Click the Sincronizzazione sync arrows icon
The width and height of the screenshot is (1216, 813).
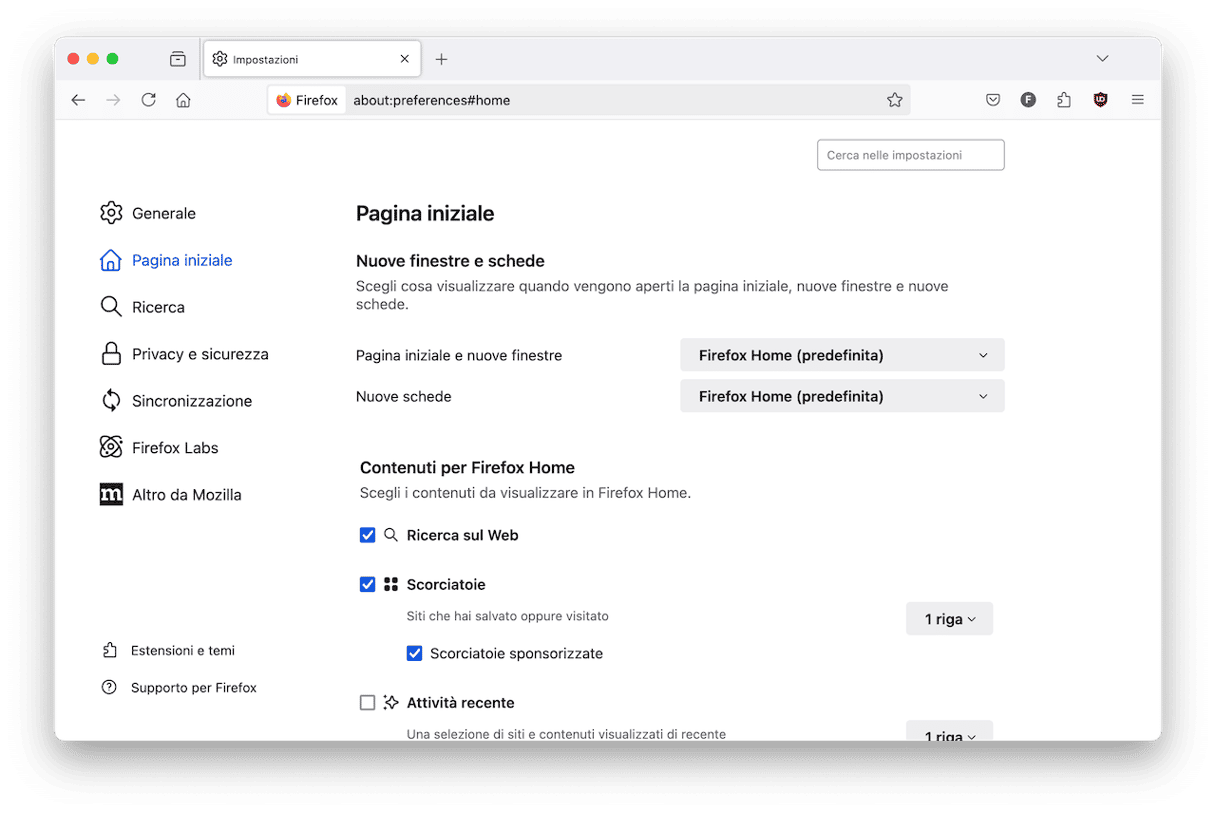(x=111, y=401)
